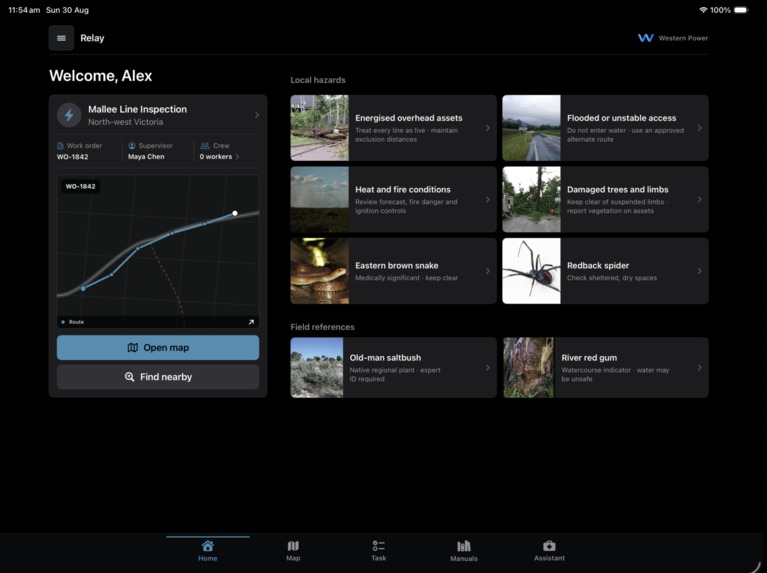767x573 pixels.
Task: Click the lightning bolt icon on Mallee Line Inspection
Action: click(x=69, y=115)
